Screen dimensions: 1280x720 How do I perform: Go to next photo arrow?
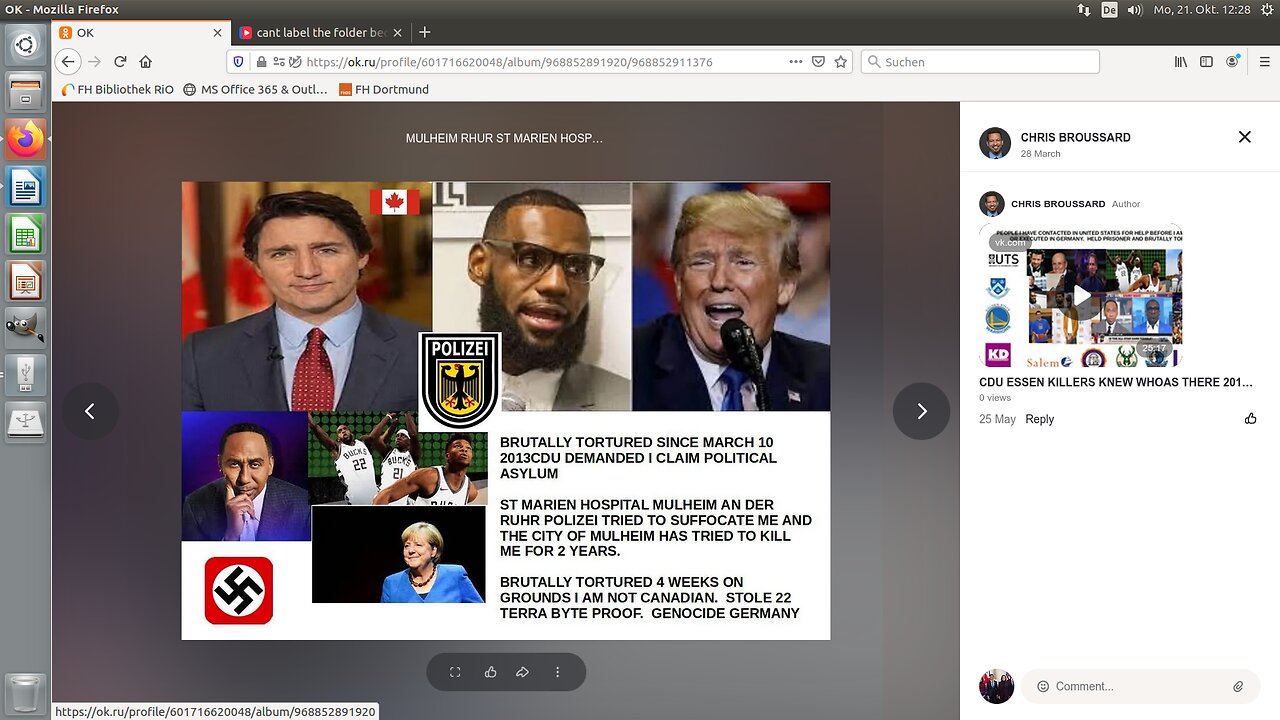(x=921, y=411)
